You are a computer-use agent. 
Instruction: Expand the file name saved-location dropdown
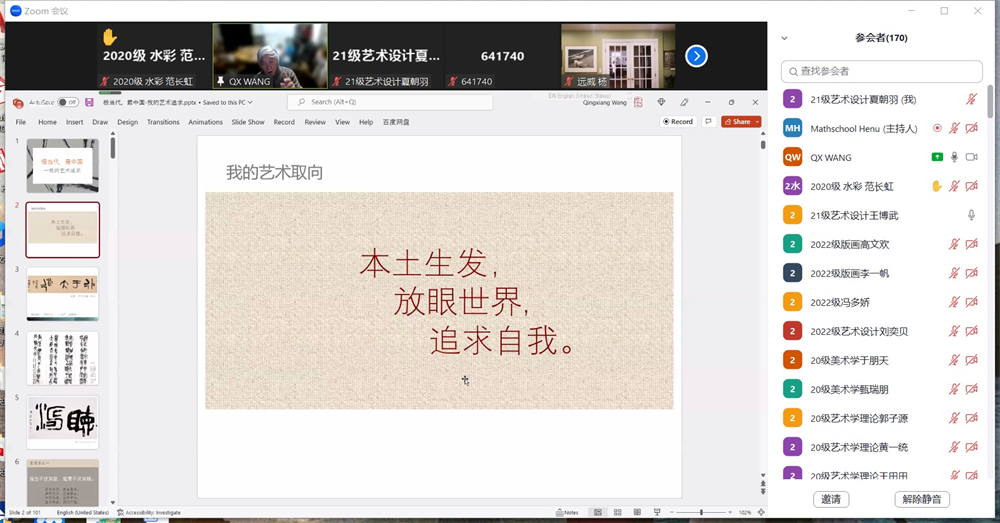click(250, 102)
